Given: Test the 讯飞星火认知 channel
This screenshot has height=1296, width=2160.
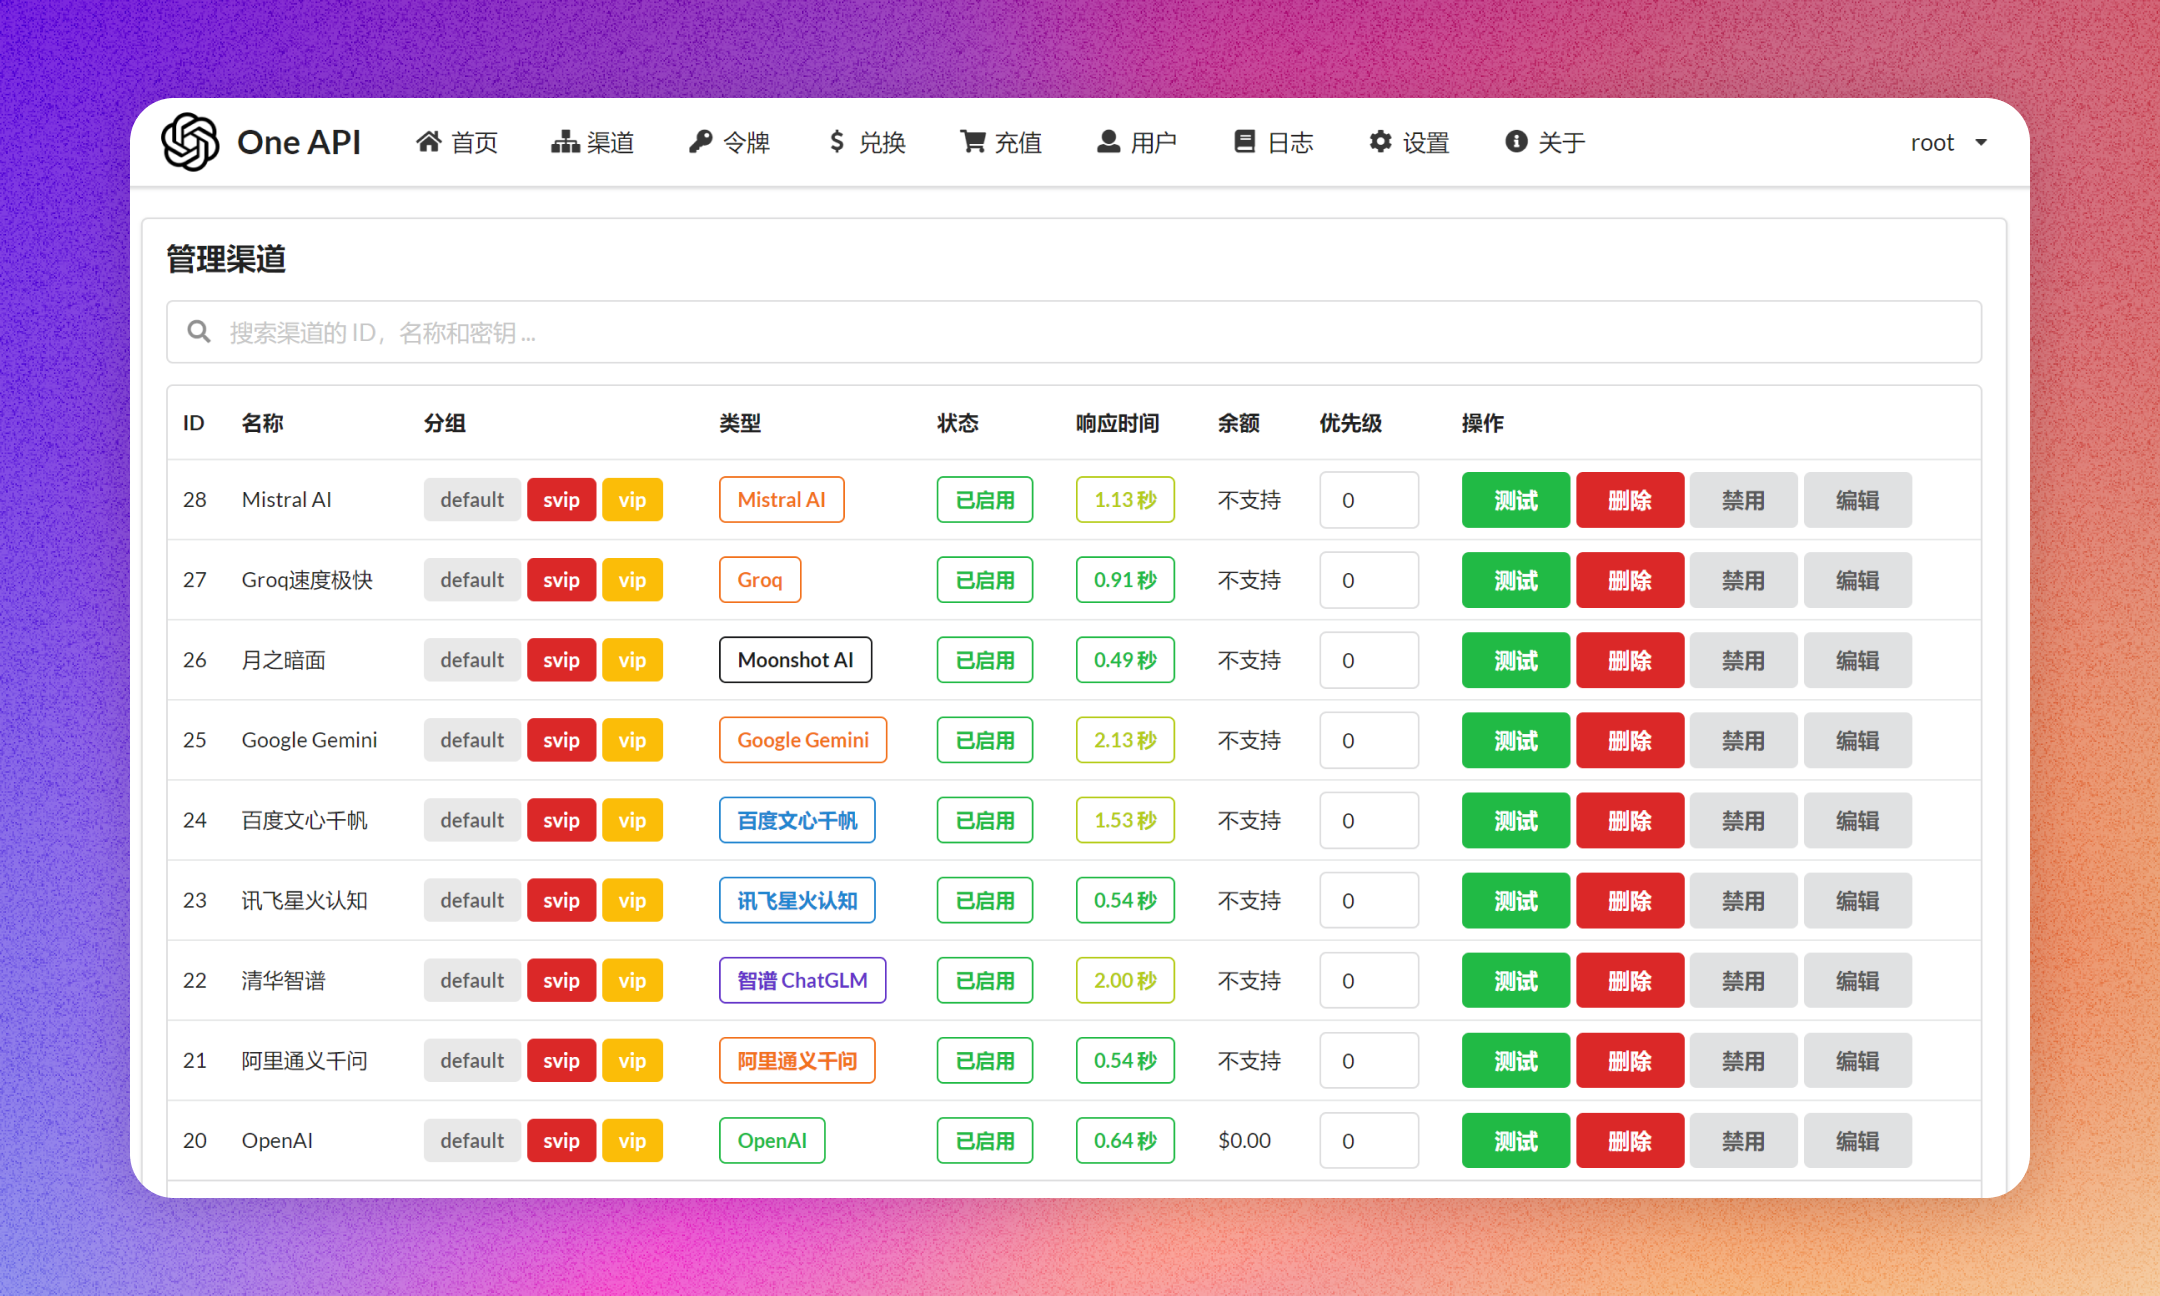Looking at the screenshot, I should click(x=1516, y=900).
